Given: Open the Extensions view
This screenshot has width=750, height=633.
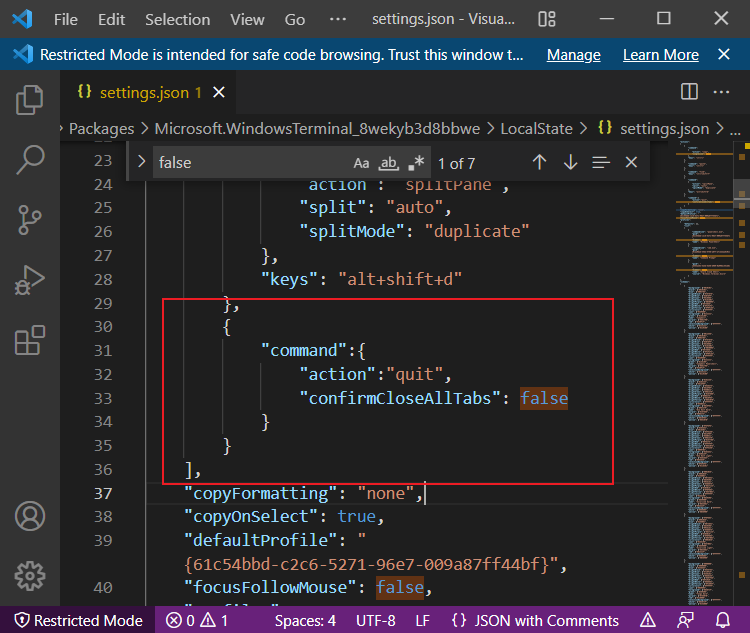Looking at the screenshot, I should tap(30, 341).
